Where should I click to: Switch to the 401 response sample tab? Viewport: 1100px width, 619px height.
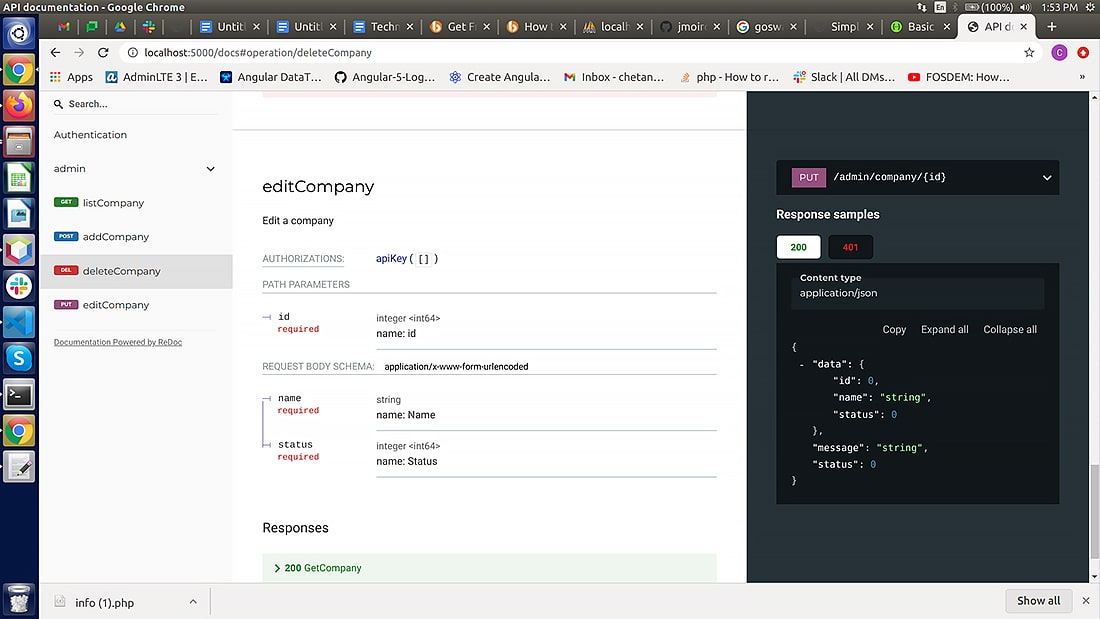click(850, 246)
